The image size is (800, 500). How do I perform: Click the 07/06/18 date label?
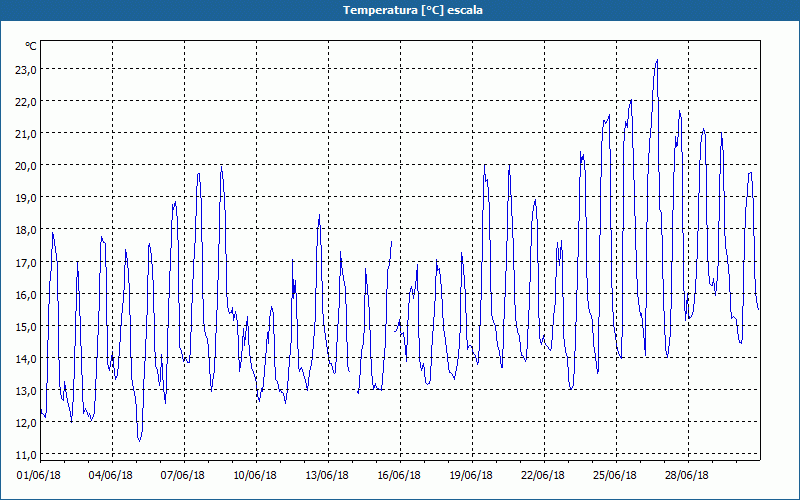point(183,476)
